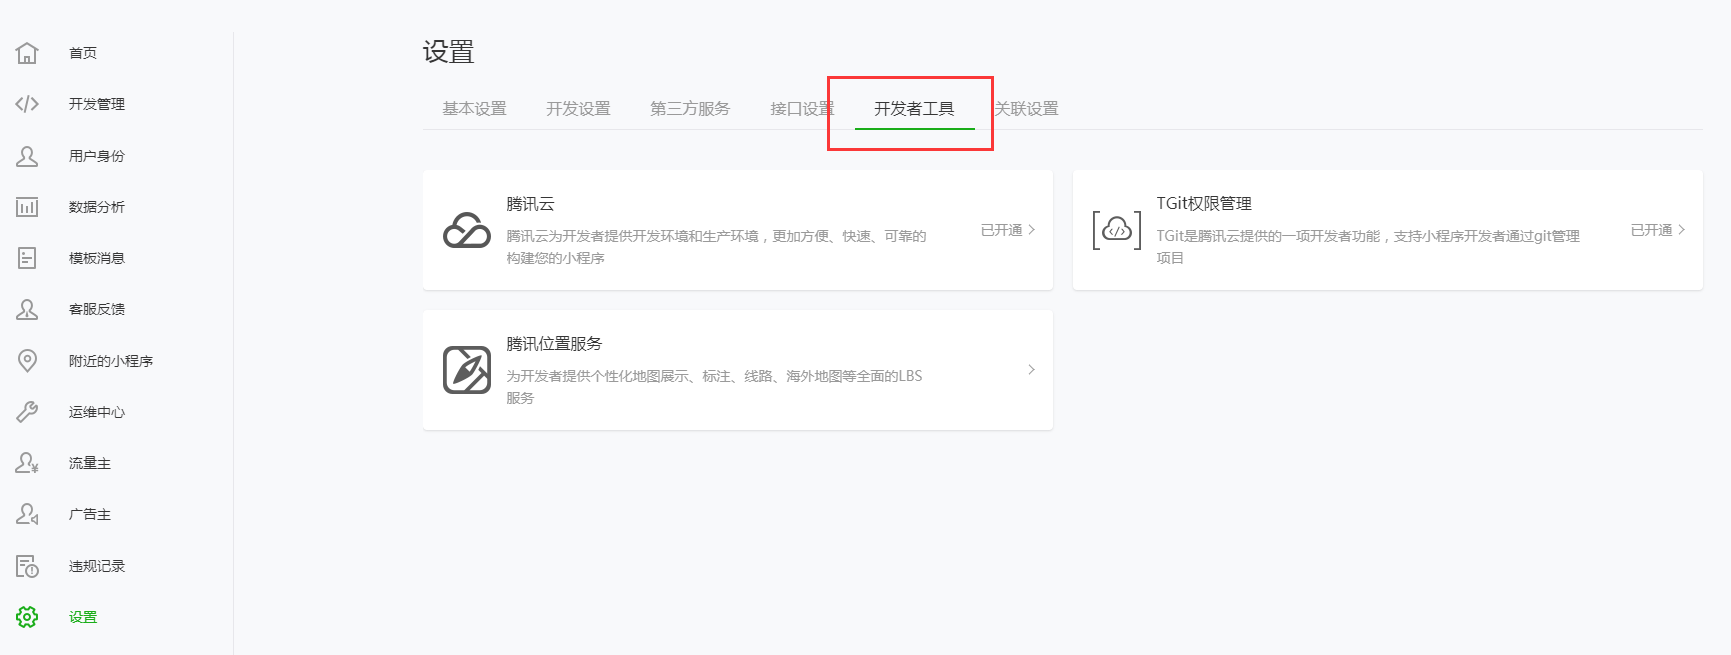Click the 设置 page heading

click(x=448, y=52)
